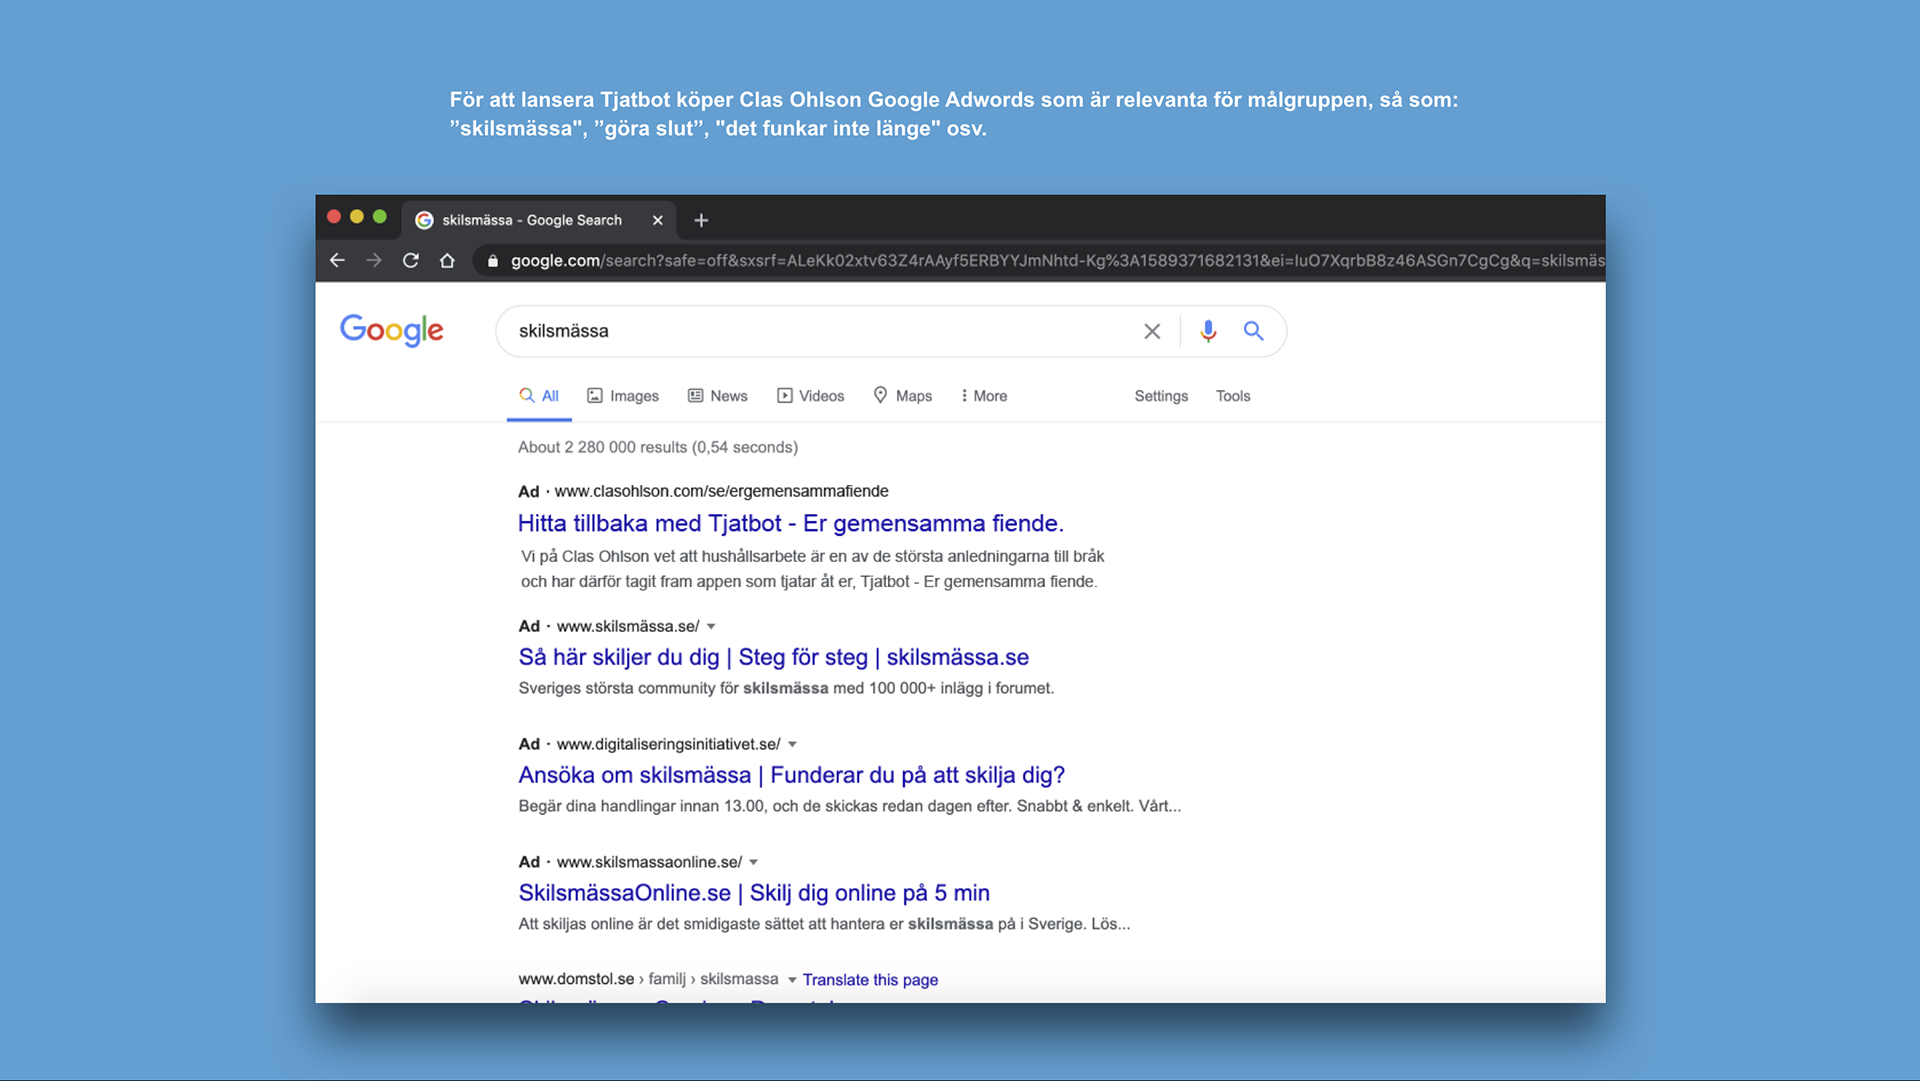Open the SkilsmässaOnline.se result link

click(754, 893)
